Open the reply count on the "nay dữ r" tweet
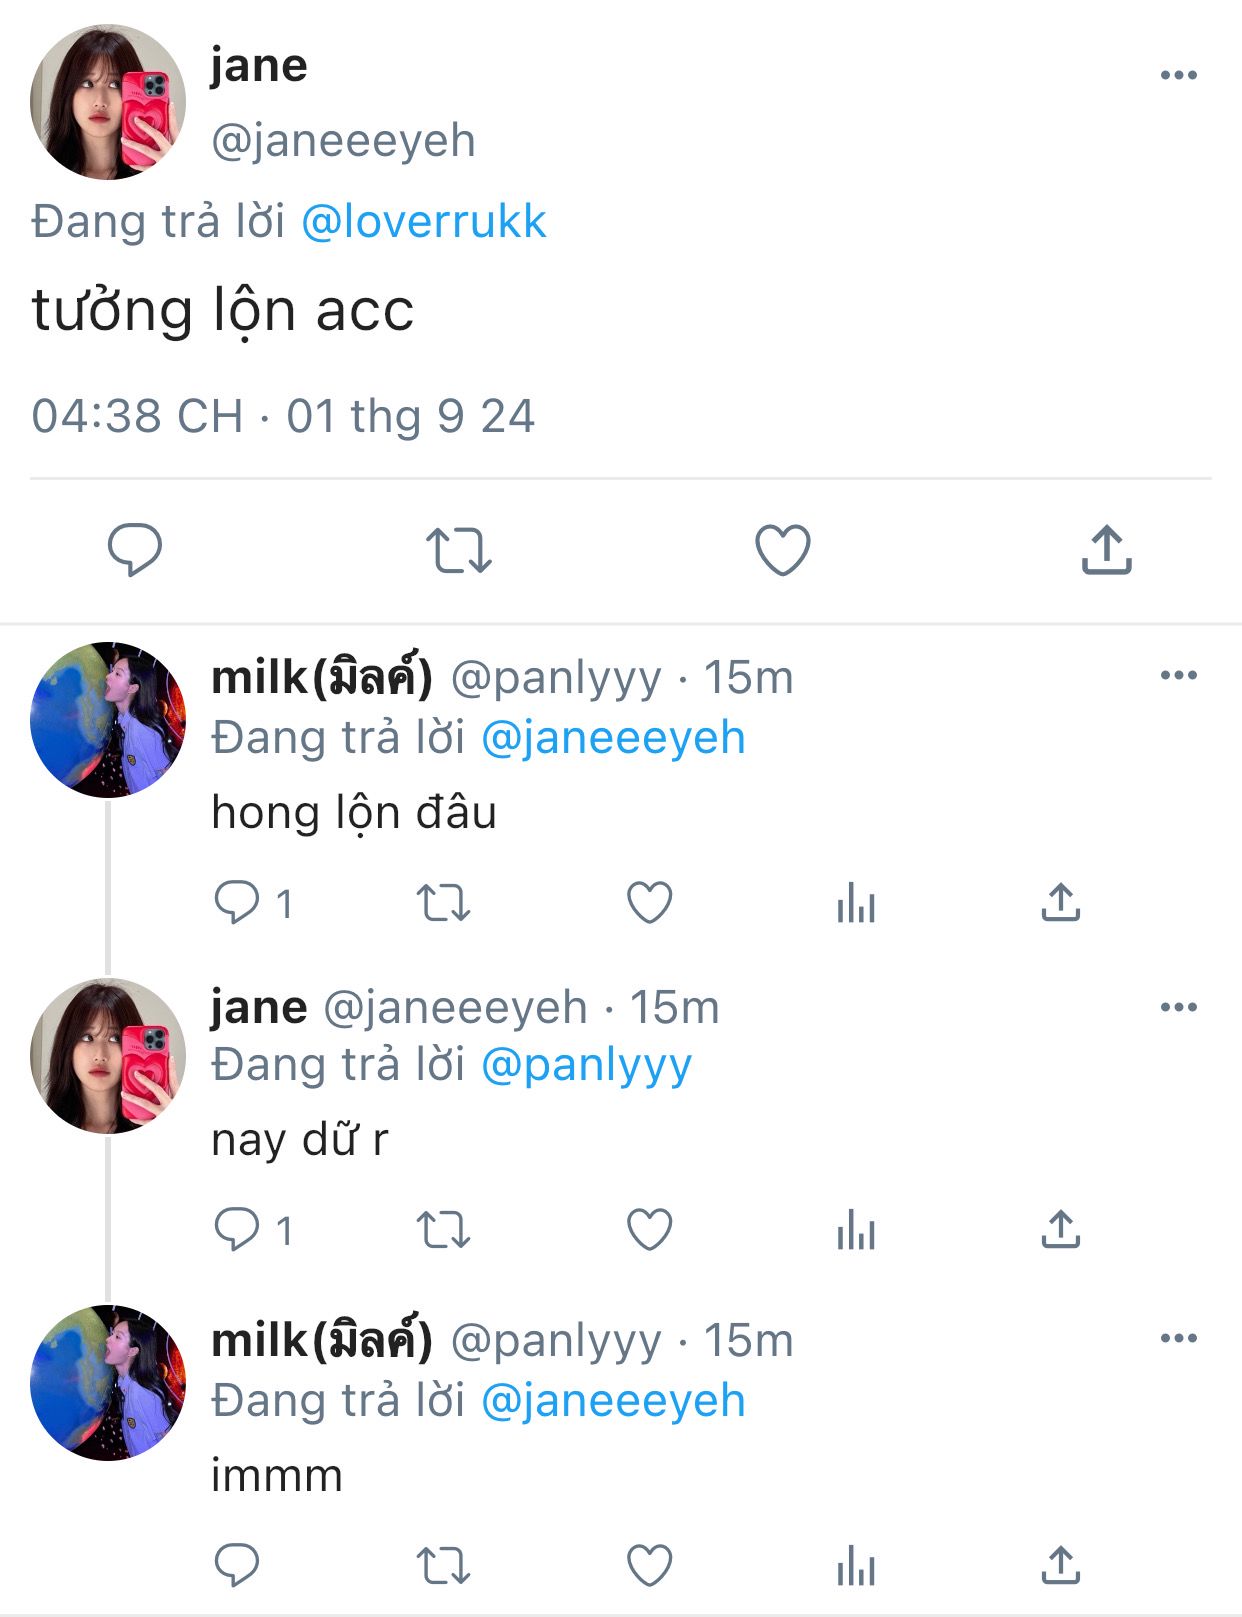This screenshot has width=1242, height=1617. click(254, 1230)
